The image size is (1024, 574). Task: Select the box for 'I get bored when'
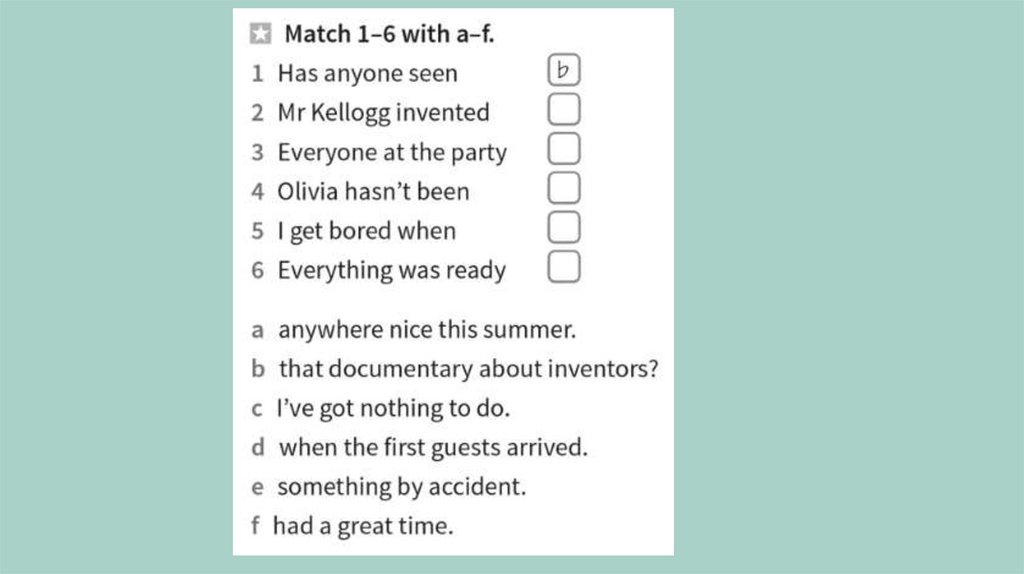coord(564,228)
